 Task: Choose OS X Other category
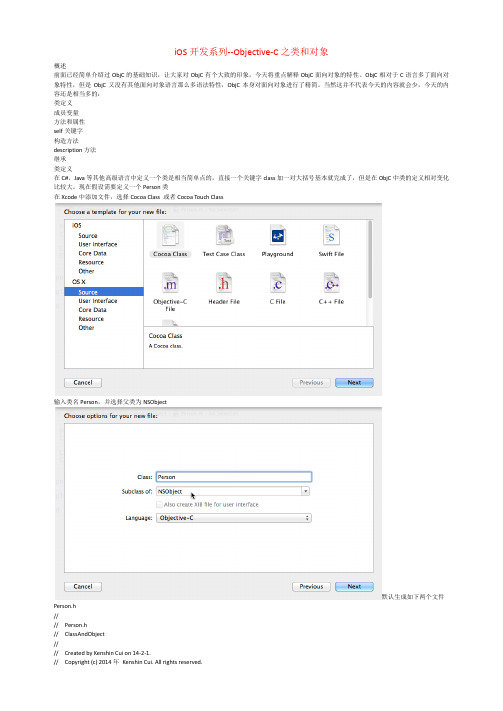point(86,328)
